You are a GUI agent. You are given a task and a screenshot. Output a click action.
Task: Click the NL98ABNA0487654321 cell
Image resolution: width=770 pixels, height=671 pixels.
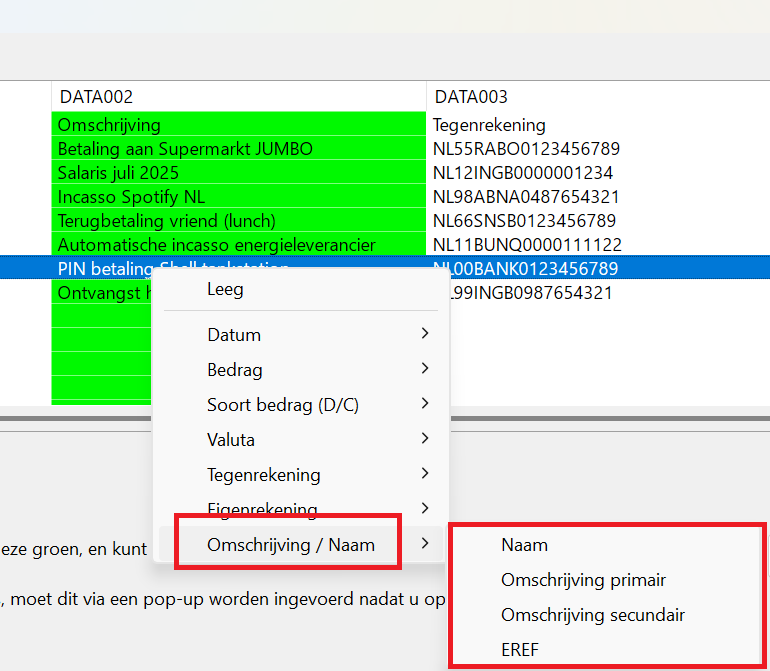[598, 196]
